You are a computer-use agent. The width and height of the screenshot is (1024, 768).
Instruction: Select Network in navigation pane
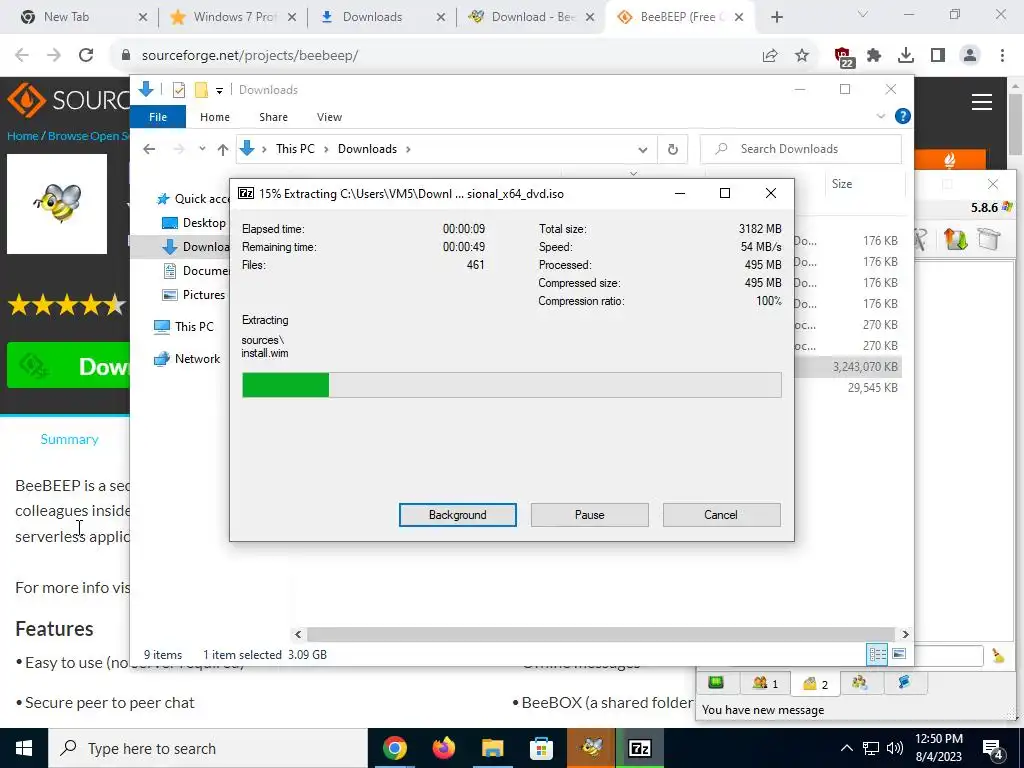(x=187, y=359)
